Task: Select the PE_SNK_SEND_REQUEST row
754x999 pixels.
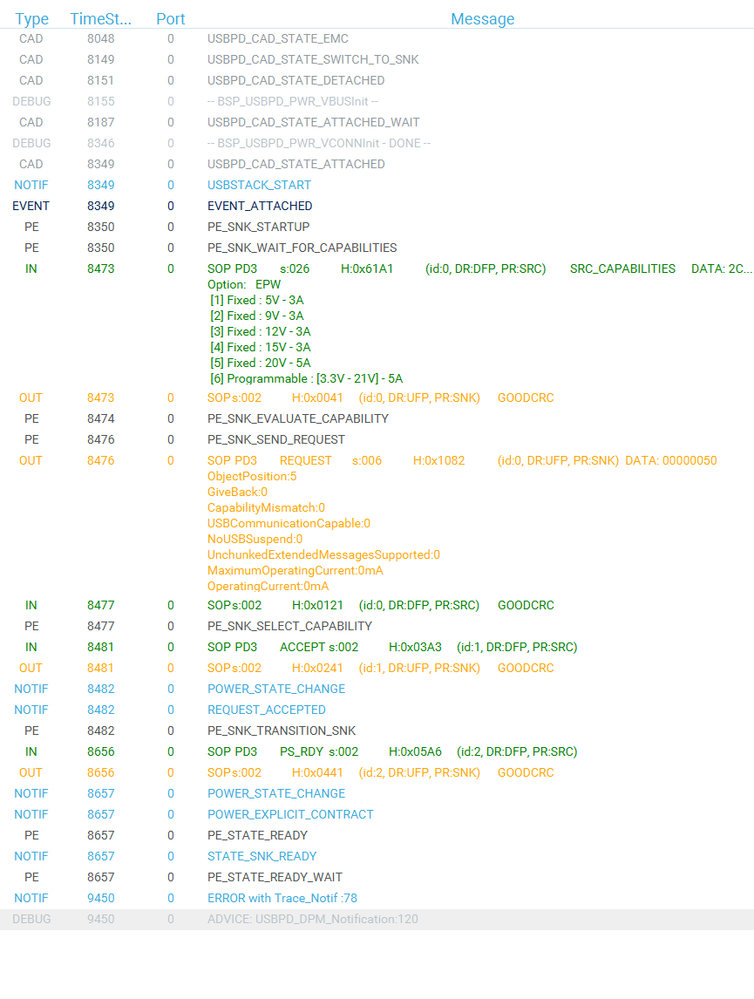Action: click(x=377, y=440)
